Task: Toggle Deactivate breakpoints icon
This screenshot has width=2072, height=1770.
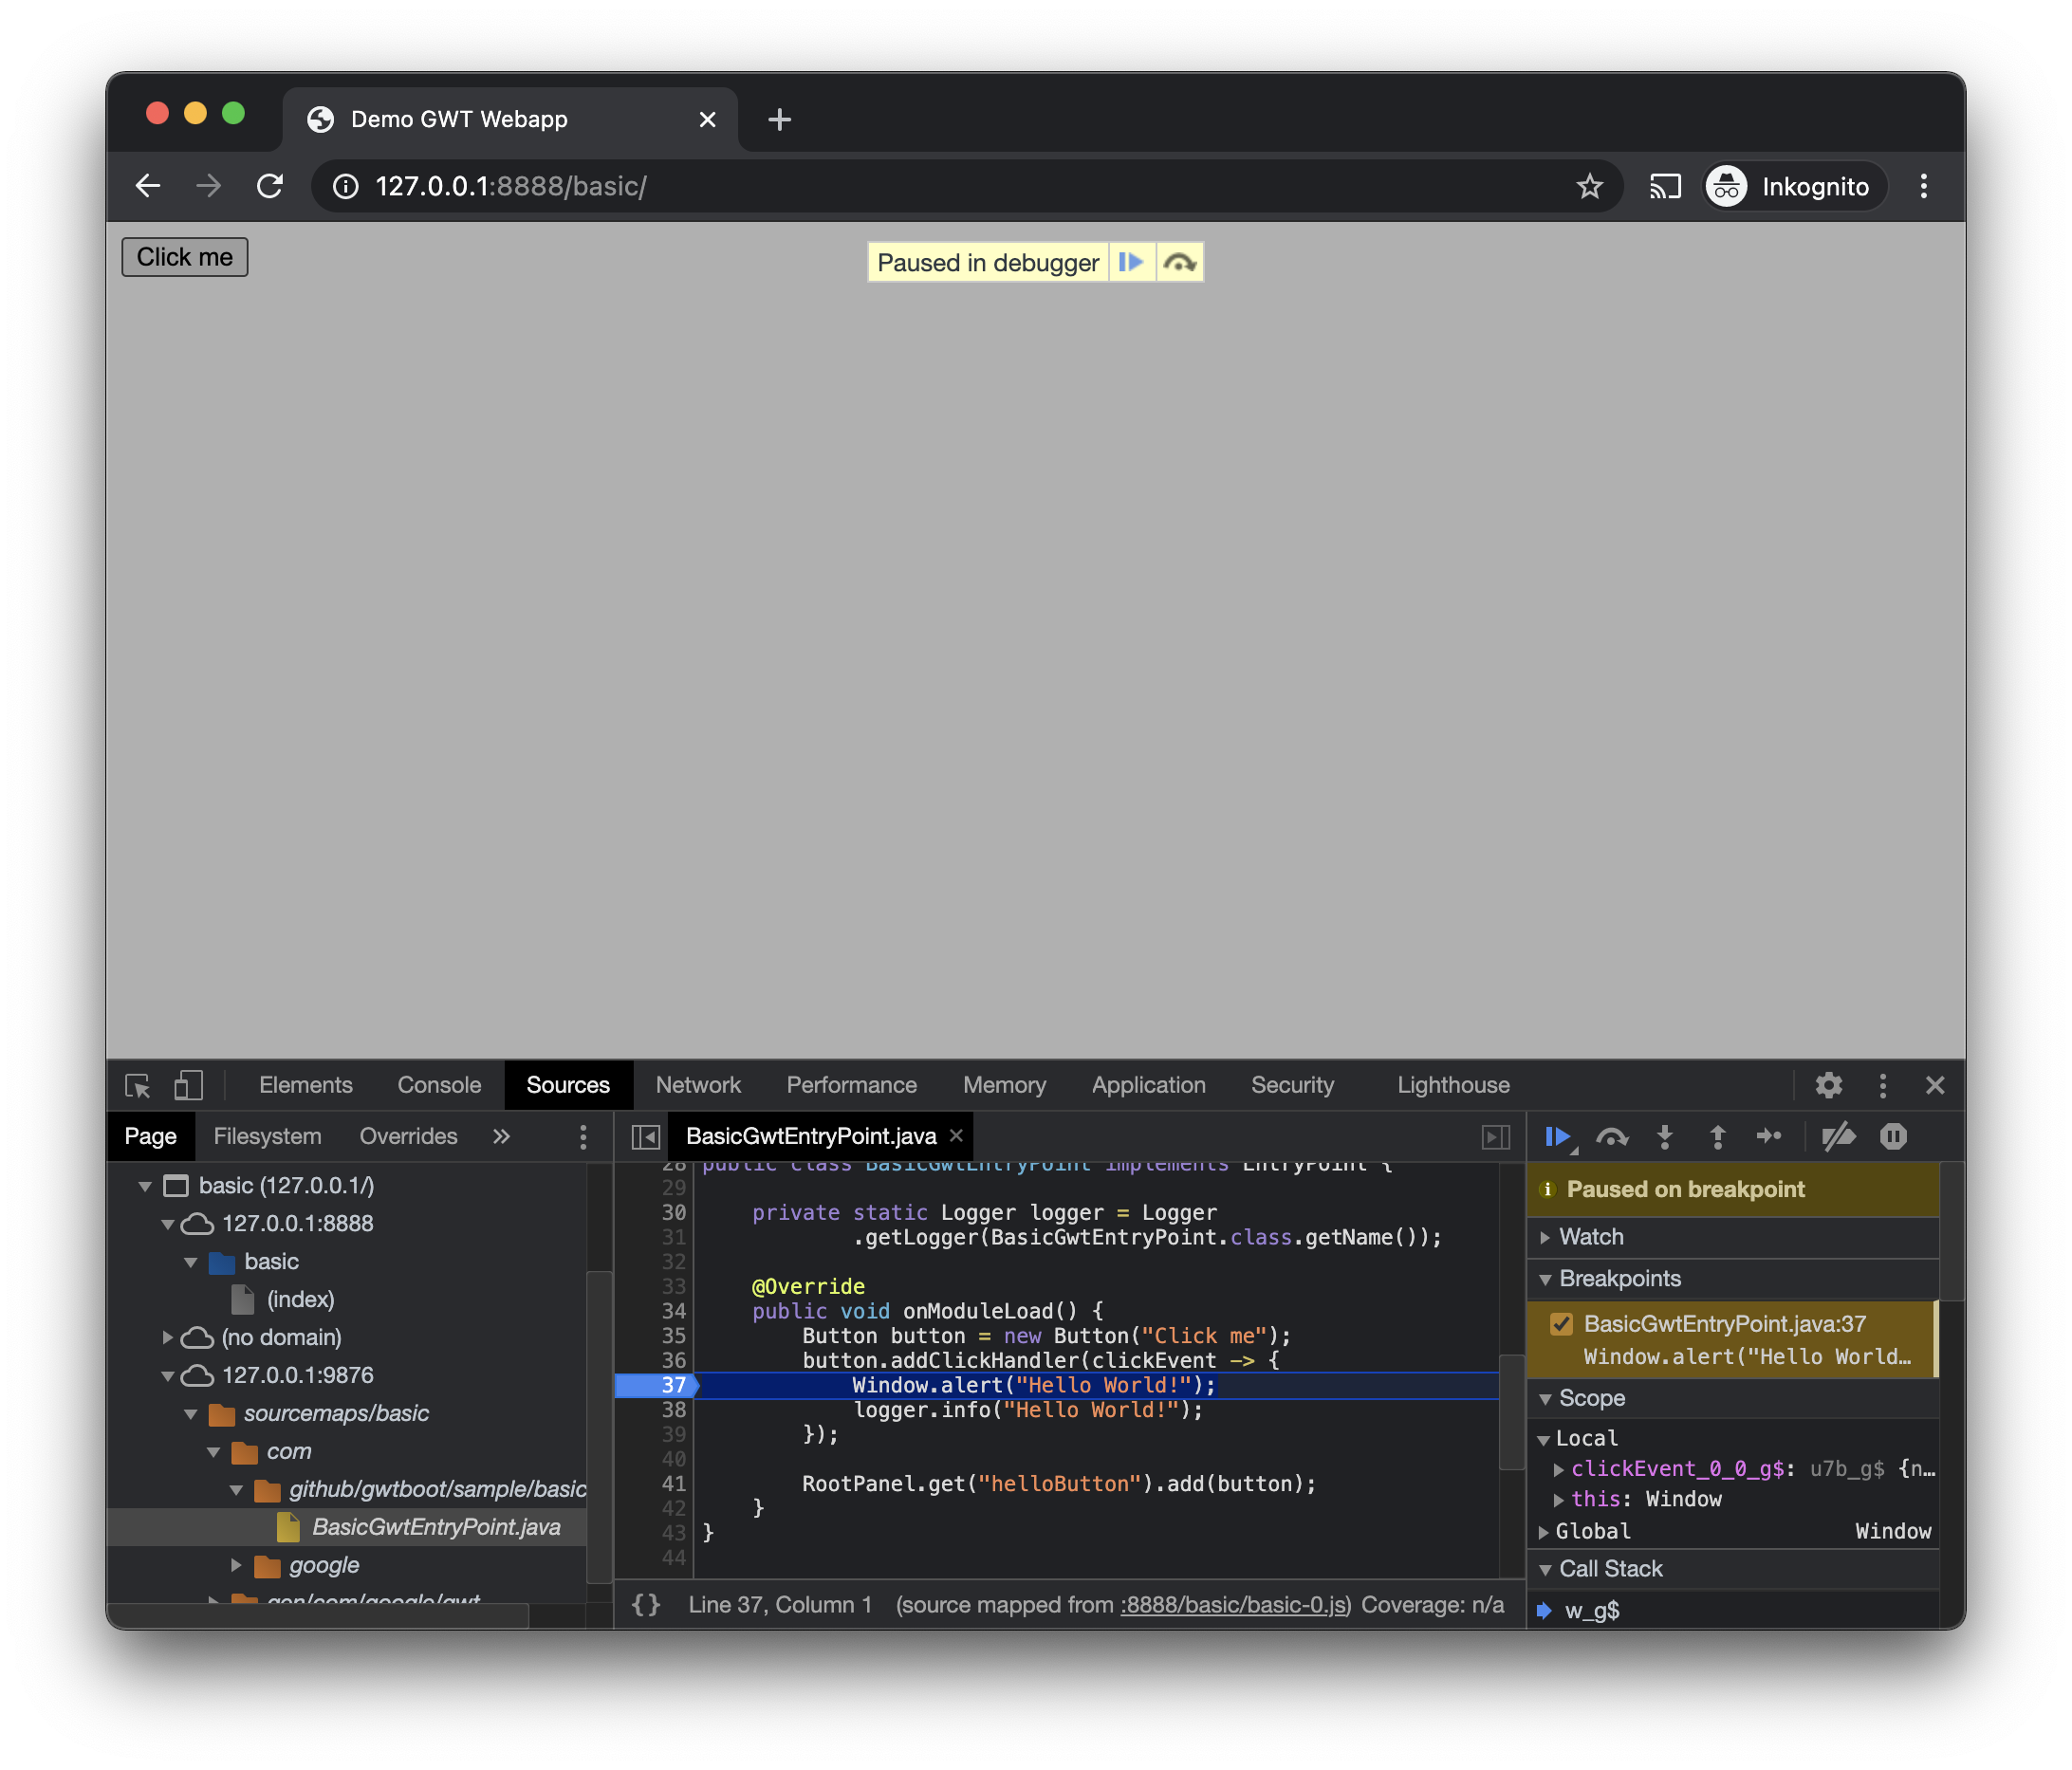Action: [x=1838, y=1136]
